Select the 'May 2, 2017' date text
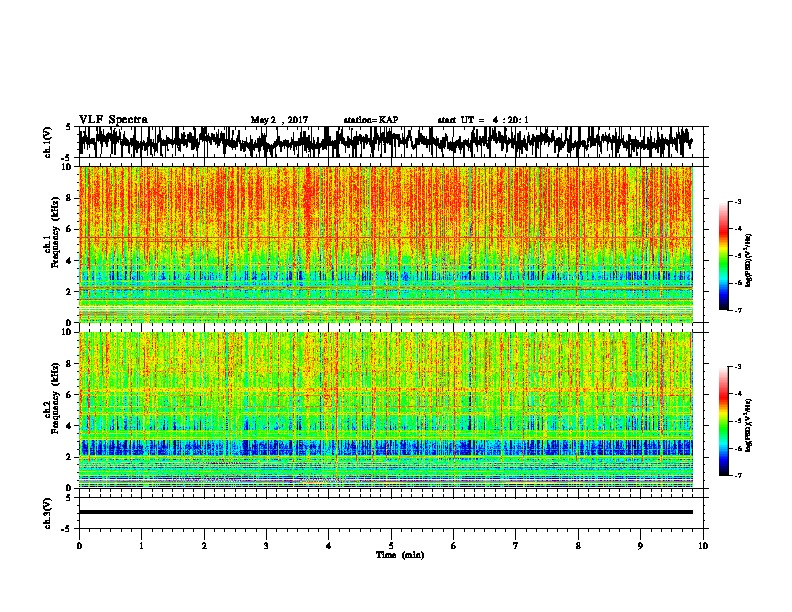This screenshot has height=612, width=792. click(279, 120)
